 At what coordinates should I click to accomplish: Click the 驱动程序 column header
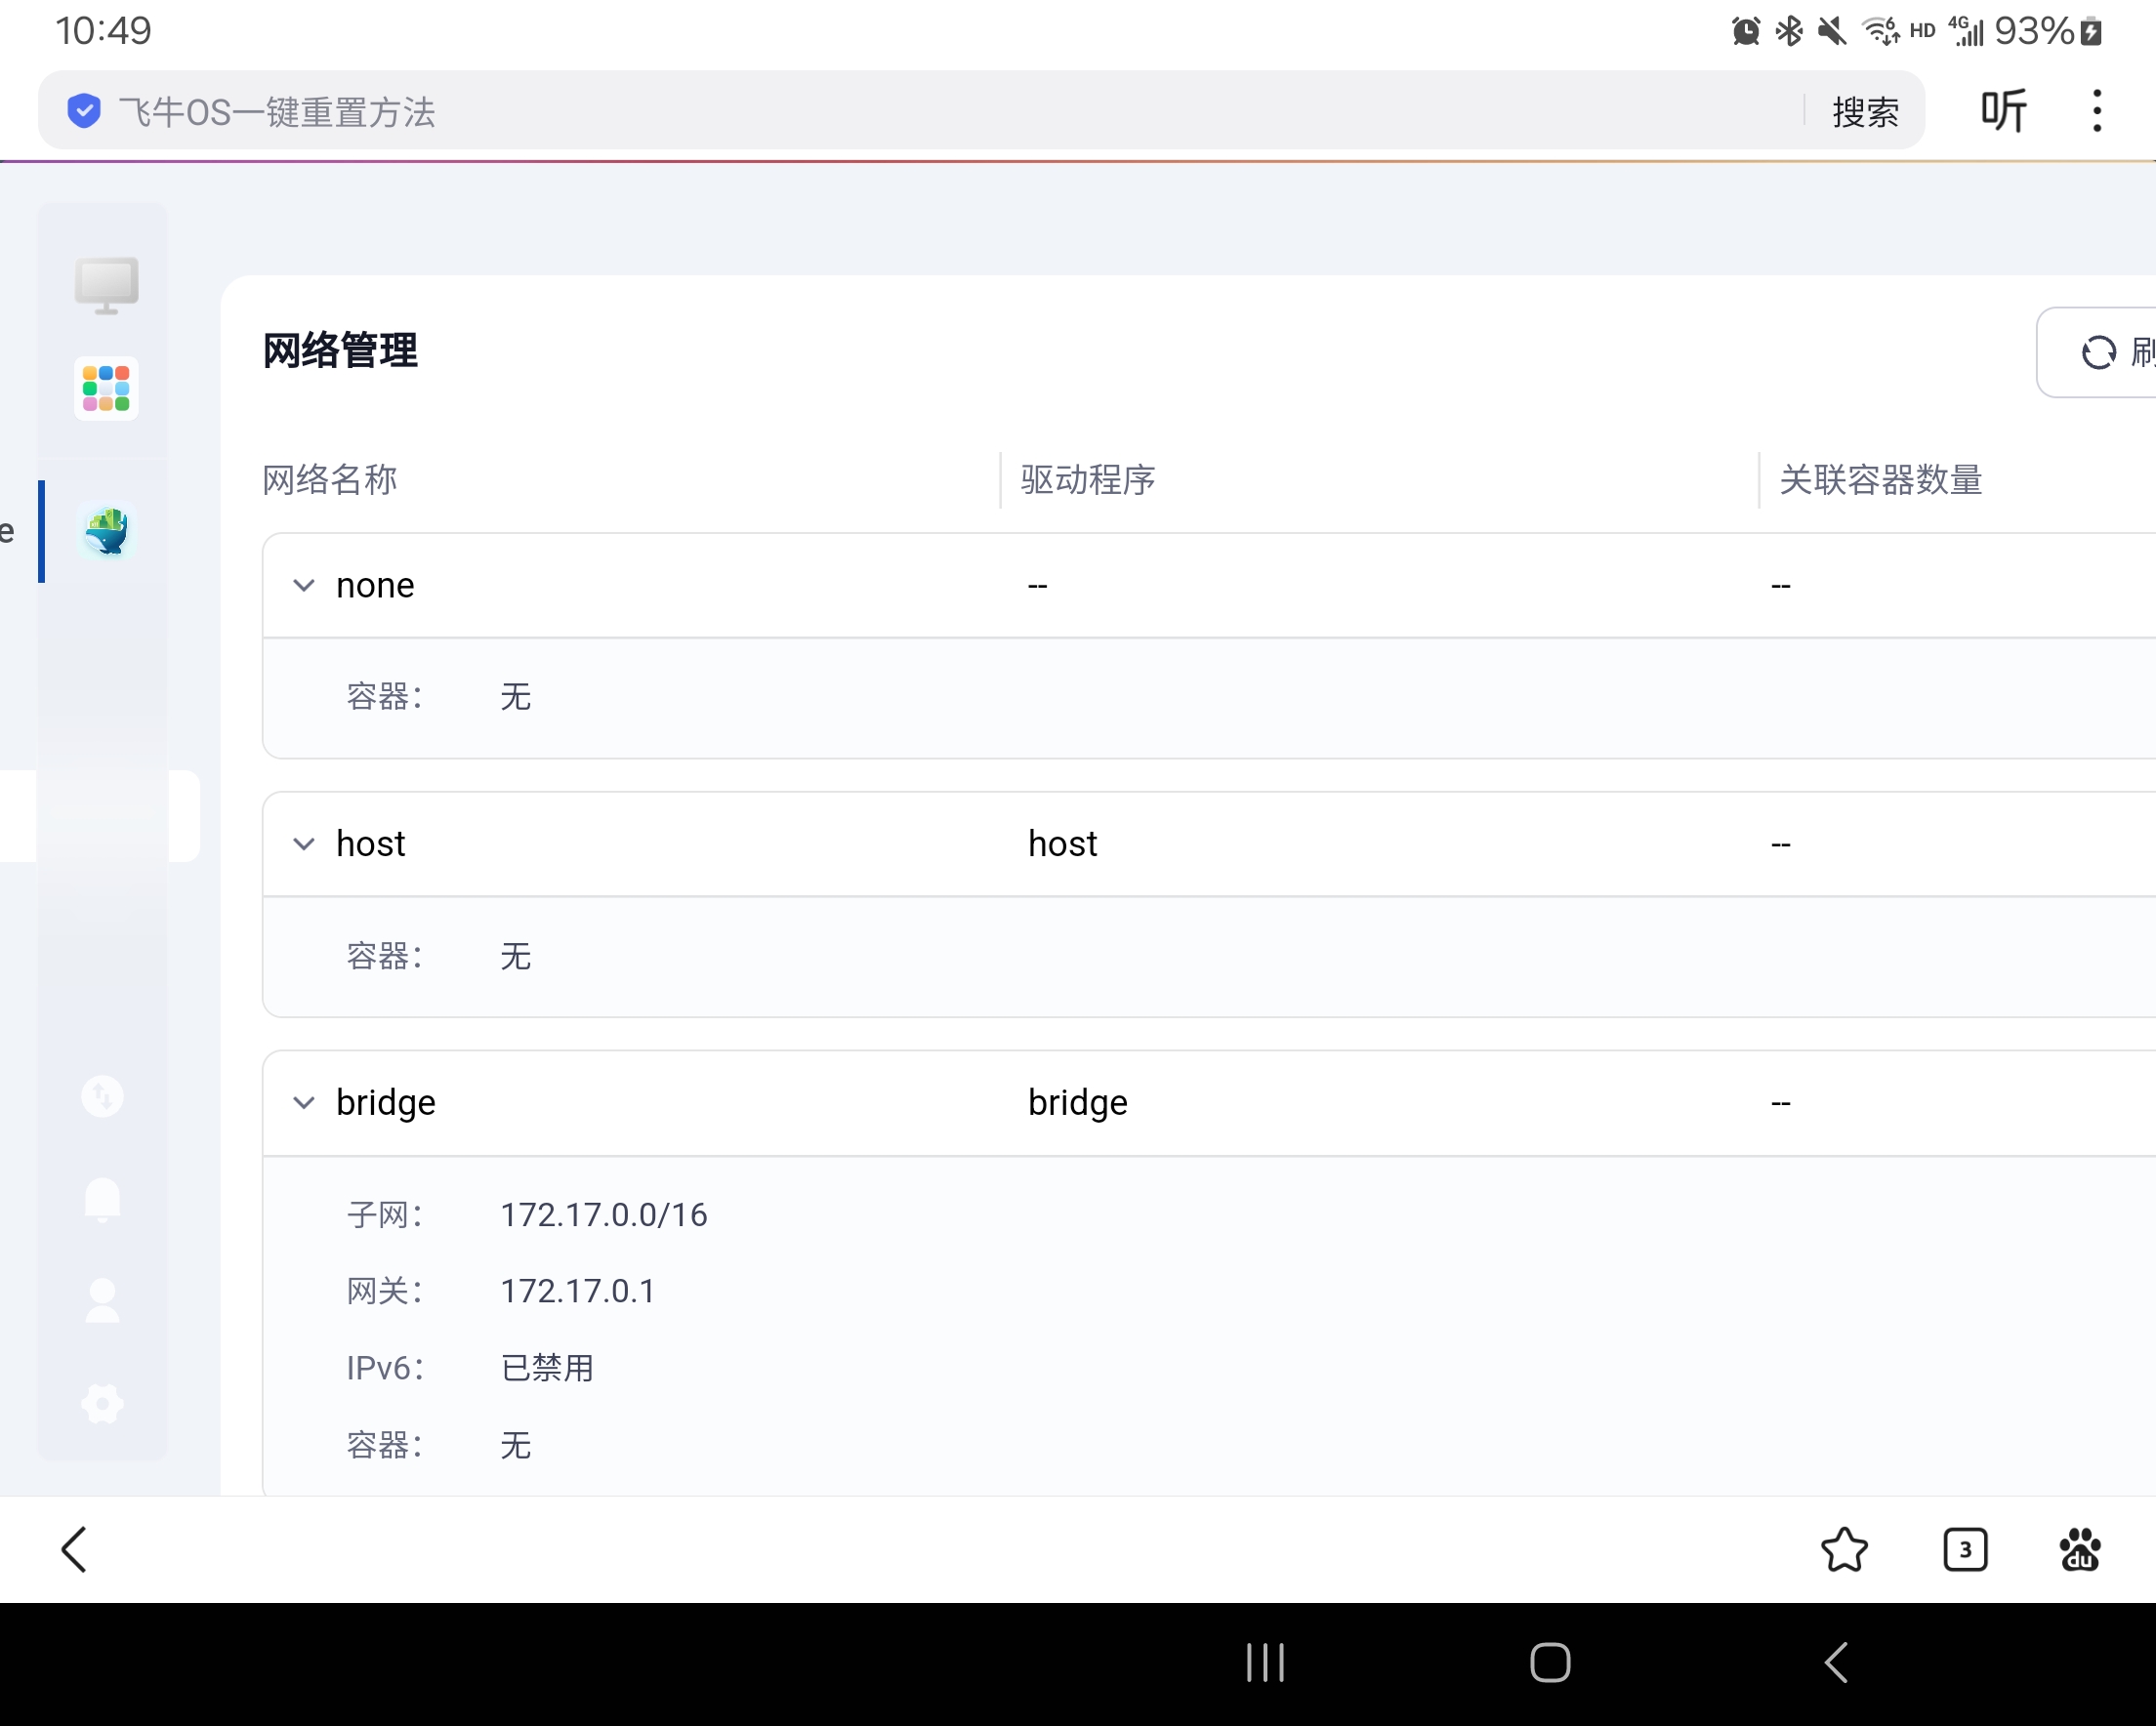[1088, 480]
